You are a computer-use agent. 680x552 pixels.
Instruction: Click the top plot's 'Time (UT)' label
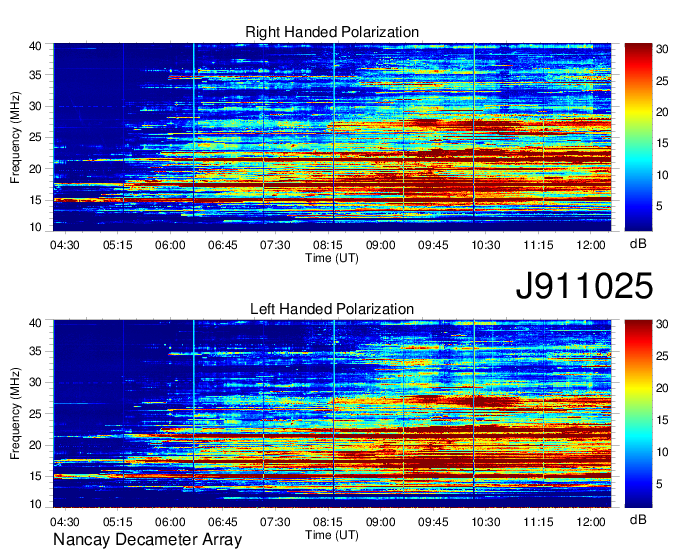[x=332, y=258]
